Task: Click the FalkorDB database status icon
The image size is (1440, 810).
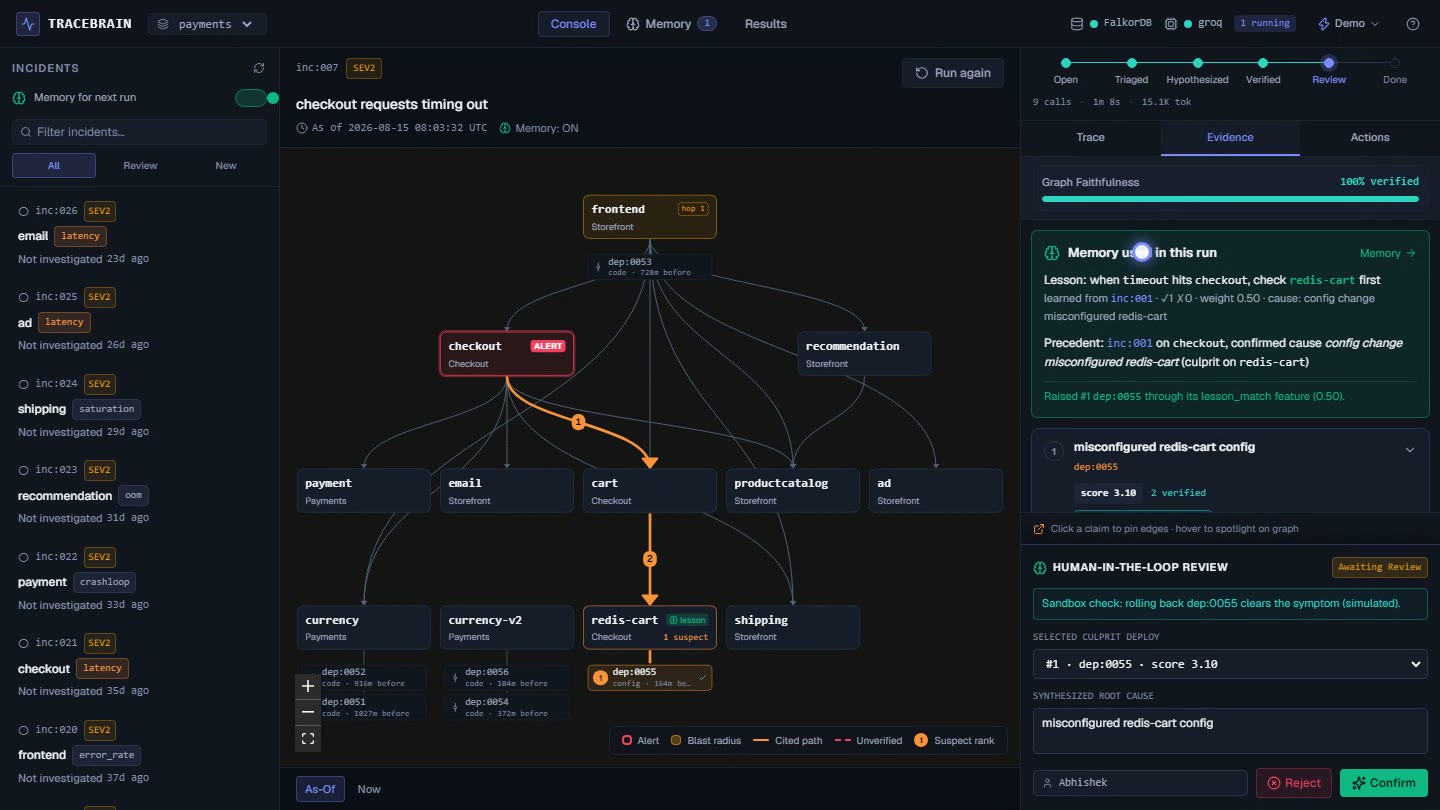Action: [x=1077, y=23]
